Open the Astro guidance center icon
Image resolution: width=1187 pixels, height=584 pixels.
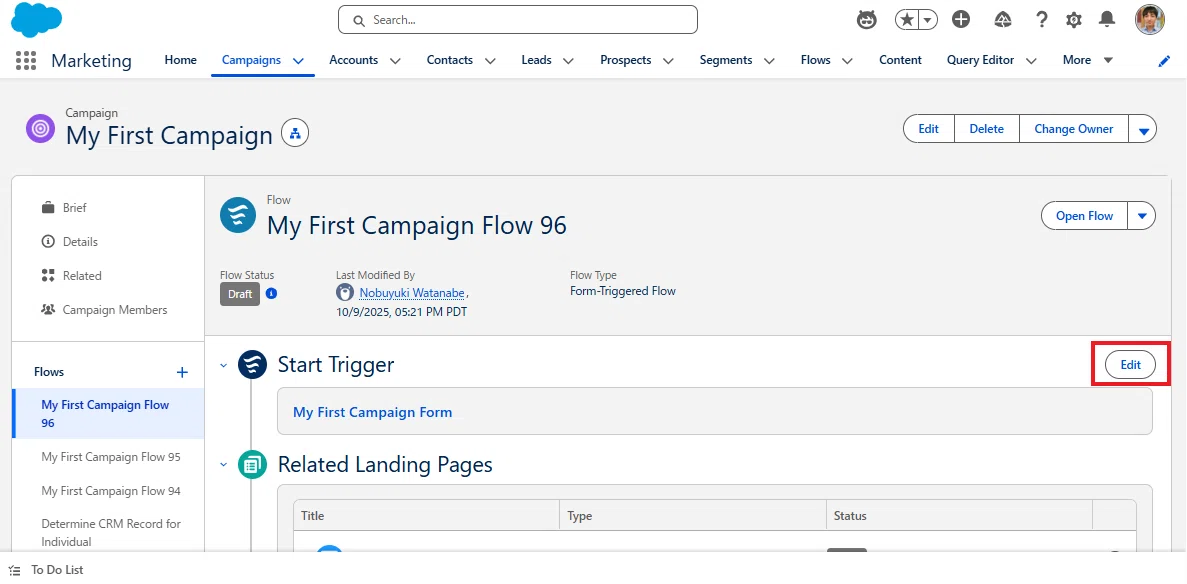(866, 20)
